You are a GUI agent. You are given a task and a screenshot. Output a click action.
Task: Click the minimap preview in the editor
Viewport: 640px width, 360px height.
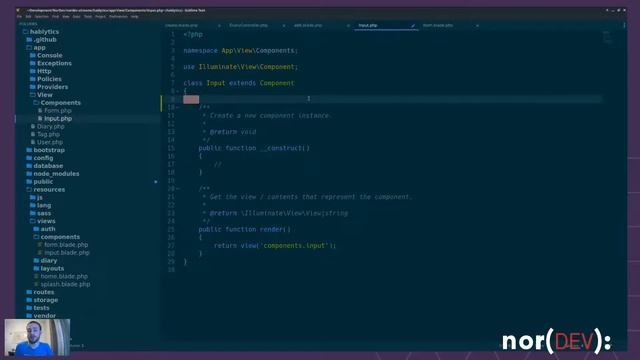607,37
